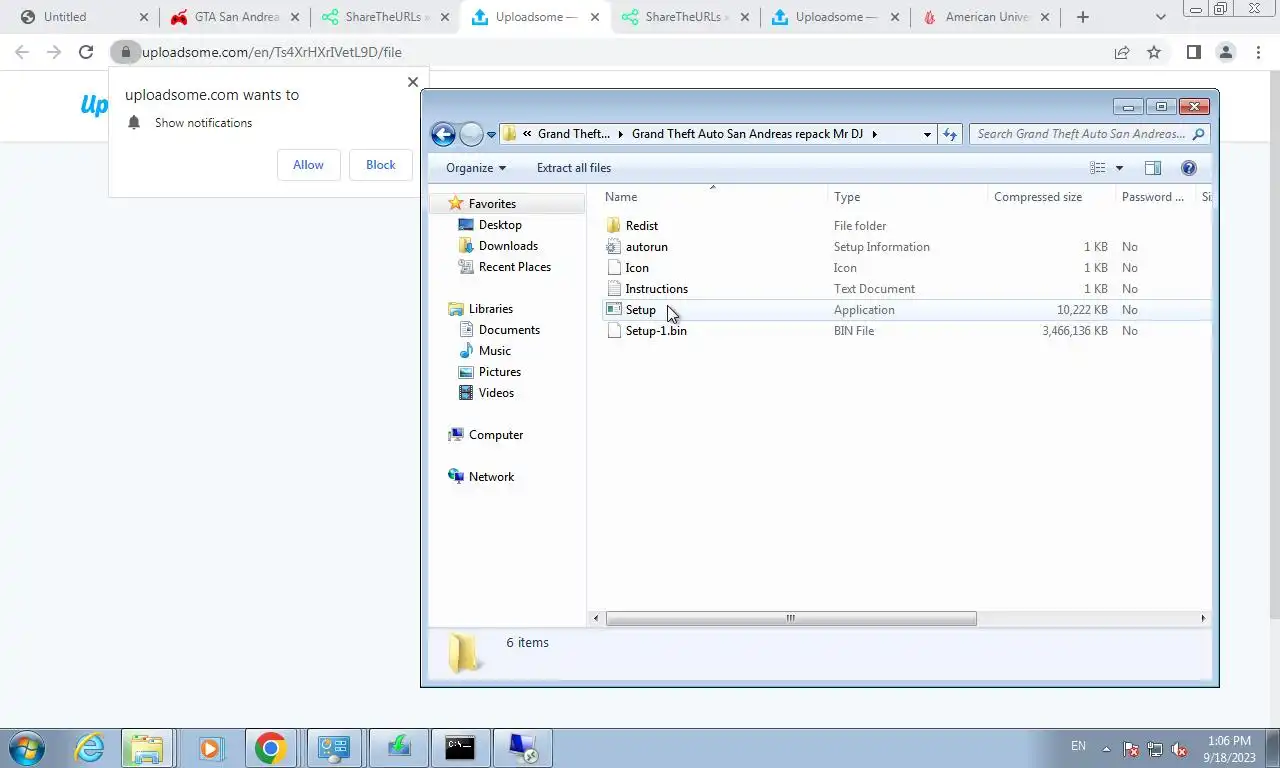This screenshot has width=1280, height=768.
Task: Open Recent Places in navigation pane
Action: coord(514,267)
